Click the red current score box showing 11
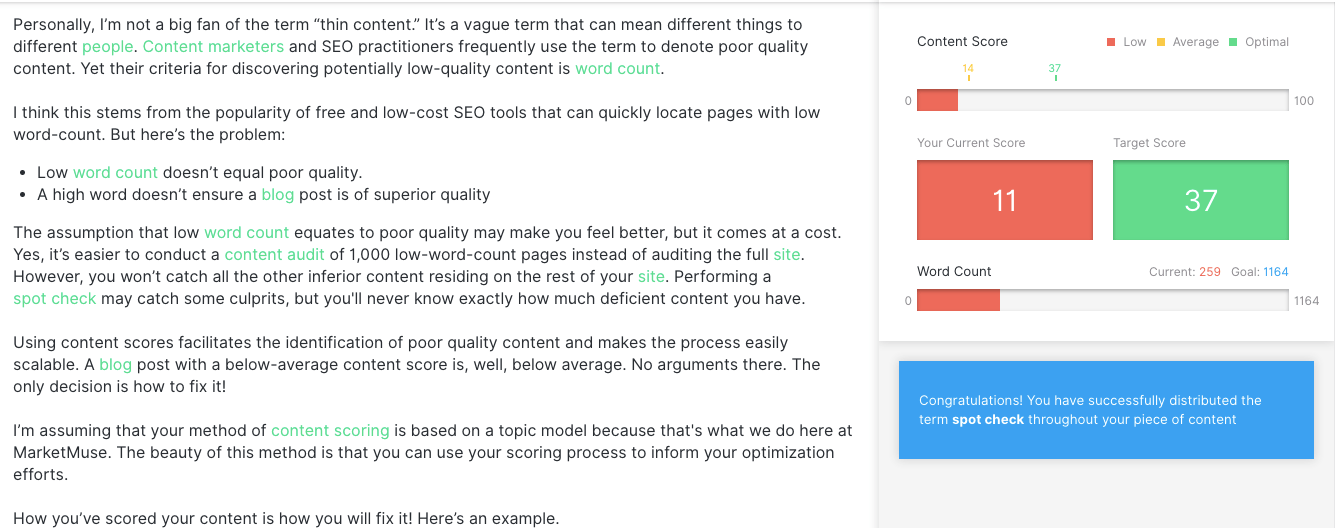1335x528 pixels. (1004, 200)
